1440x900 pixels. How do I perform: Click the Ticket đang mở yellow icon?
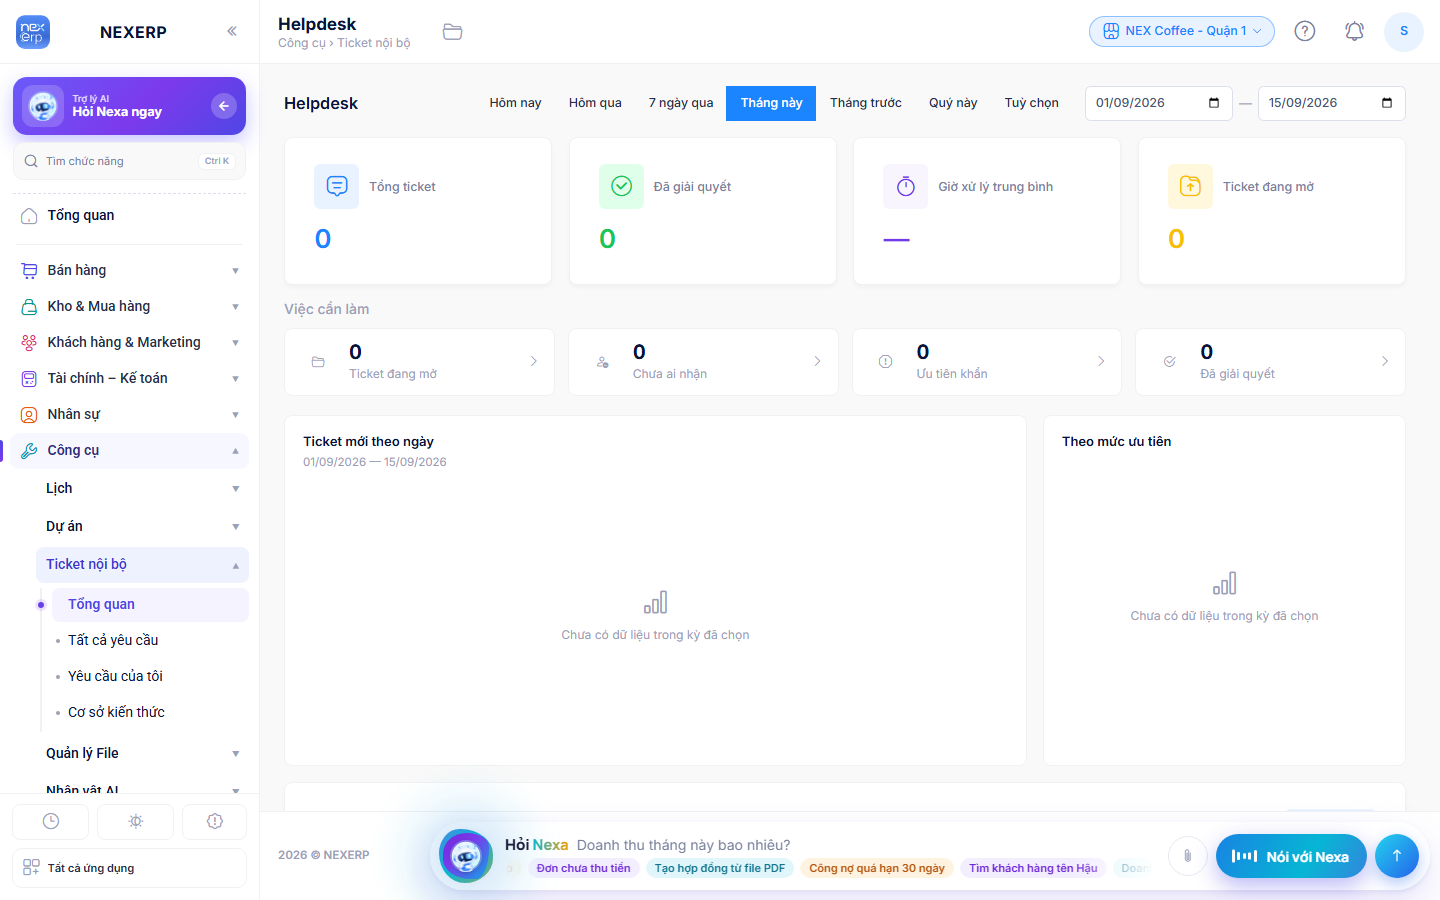(x=1190, y=186)
